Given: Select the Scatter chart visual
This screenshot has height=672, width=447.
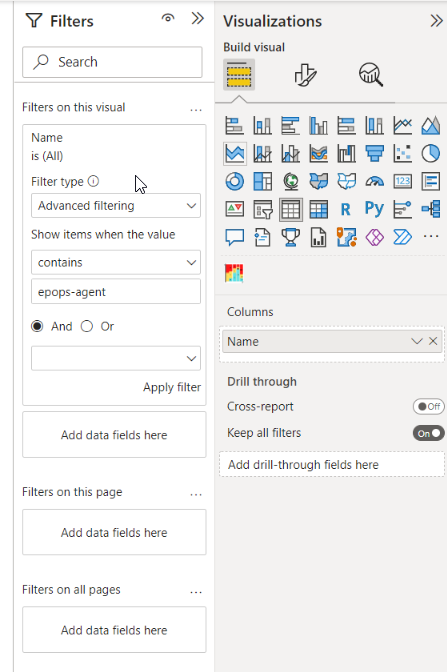Looking at the screenshot, I should (x=402, y=153).
